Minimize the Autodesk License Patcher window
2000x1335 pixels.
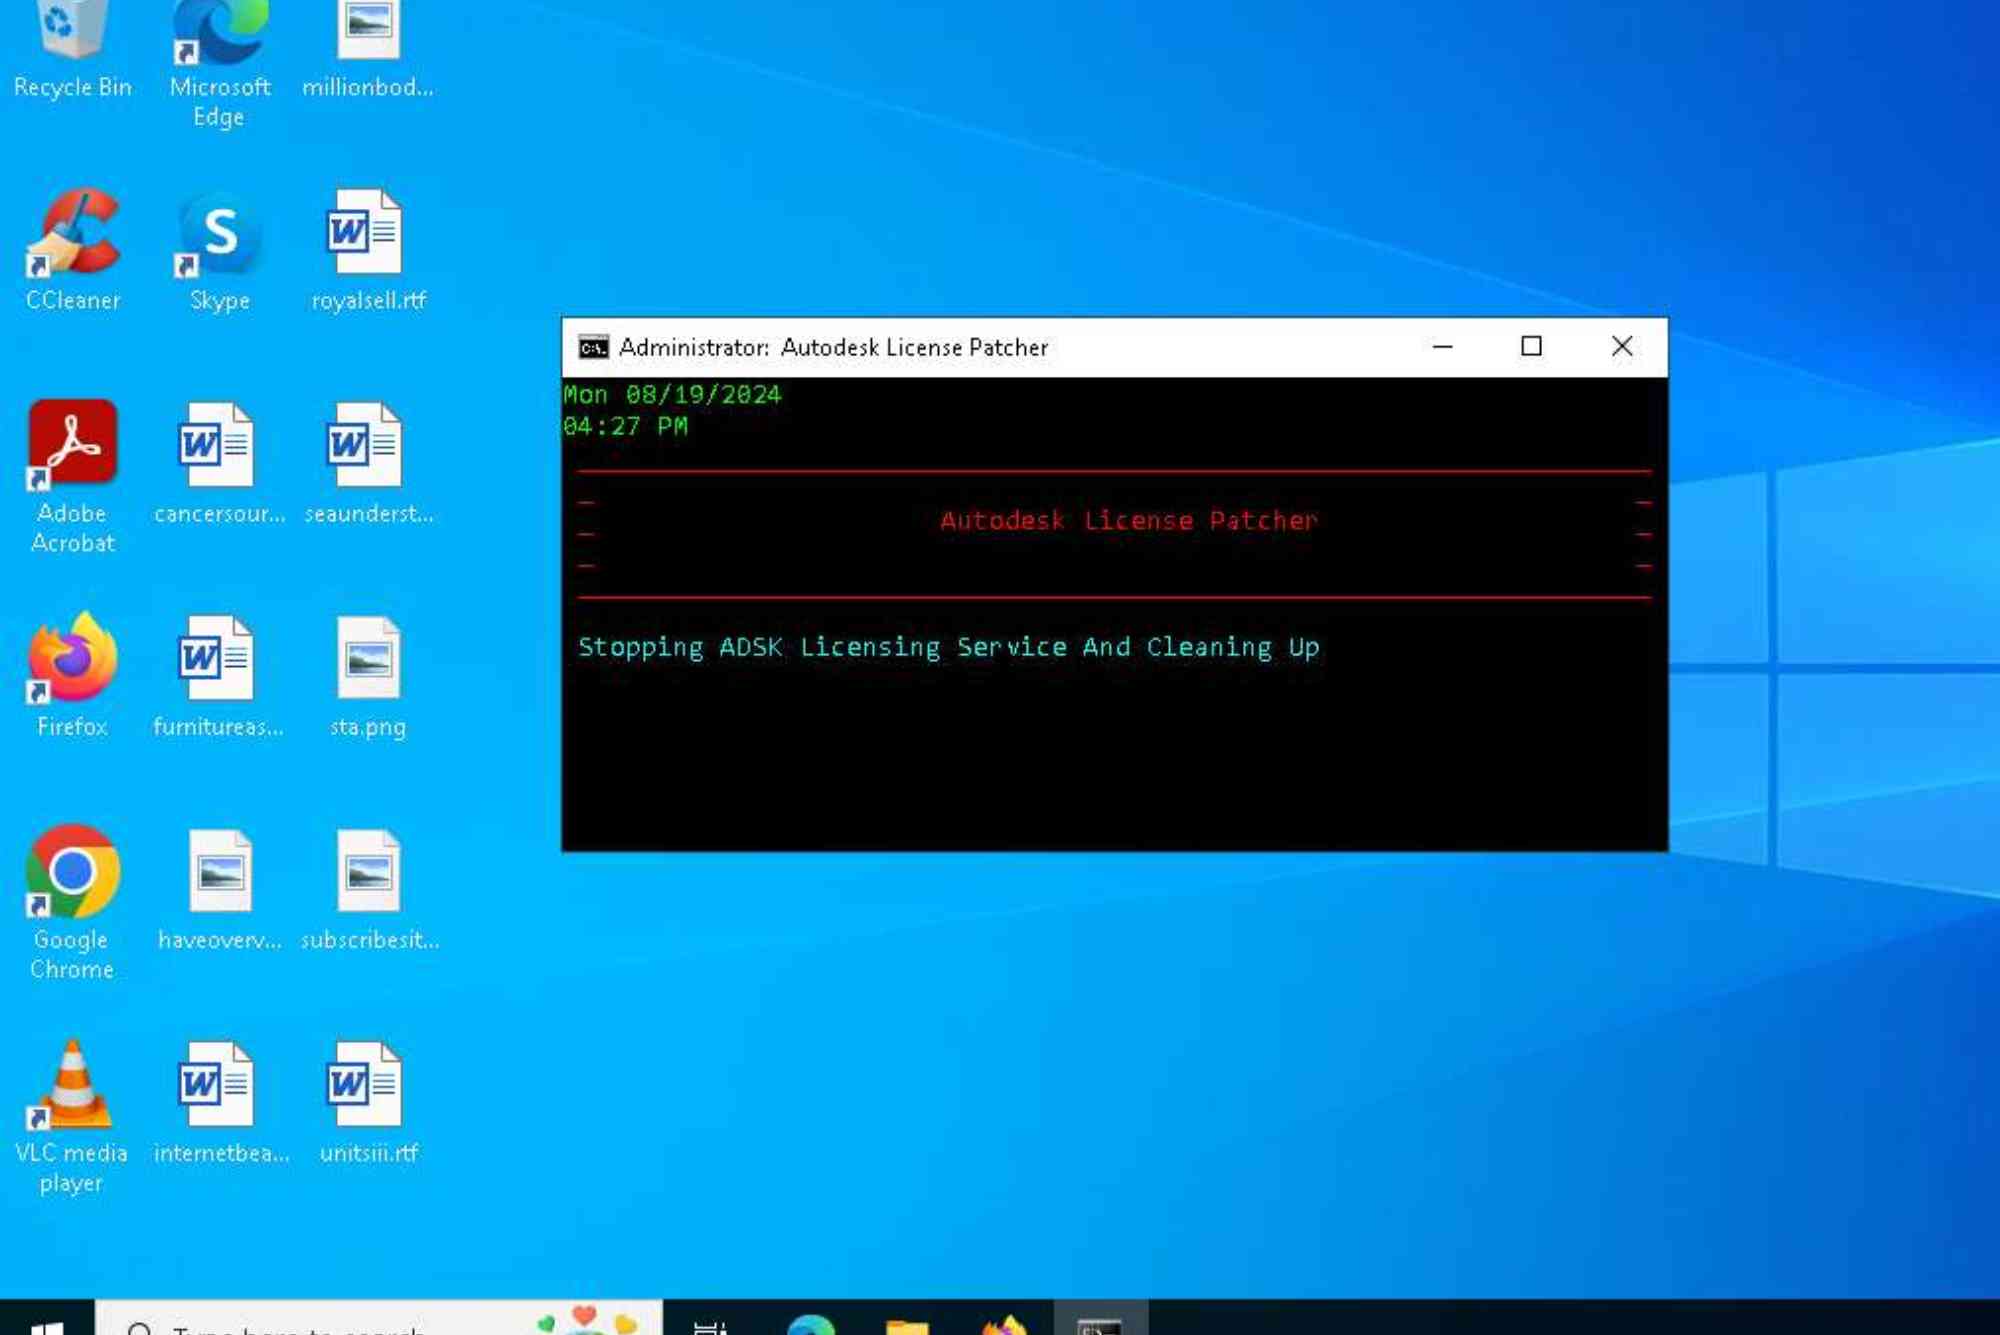[1442, 347]
